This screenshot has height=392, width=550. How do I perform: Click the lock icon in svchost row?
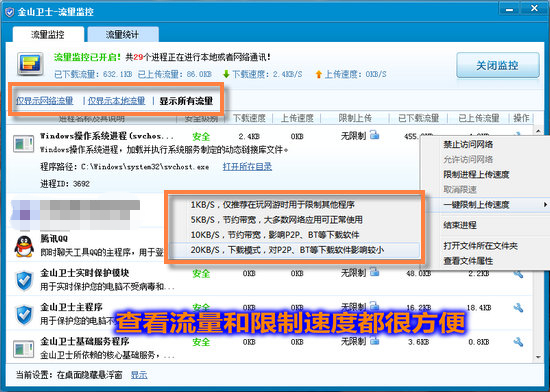coord(374,135)
